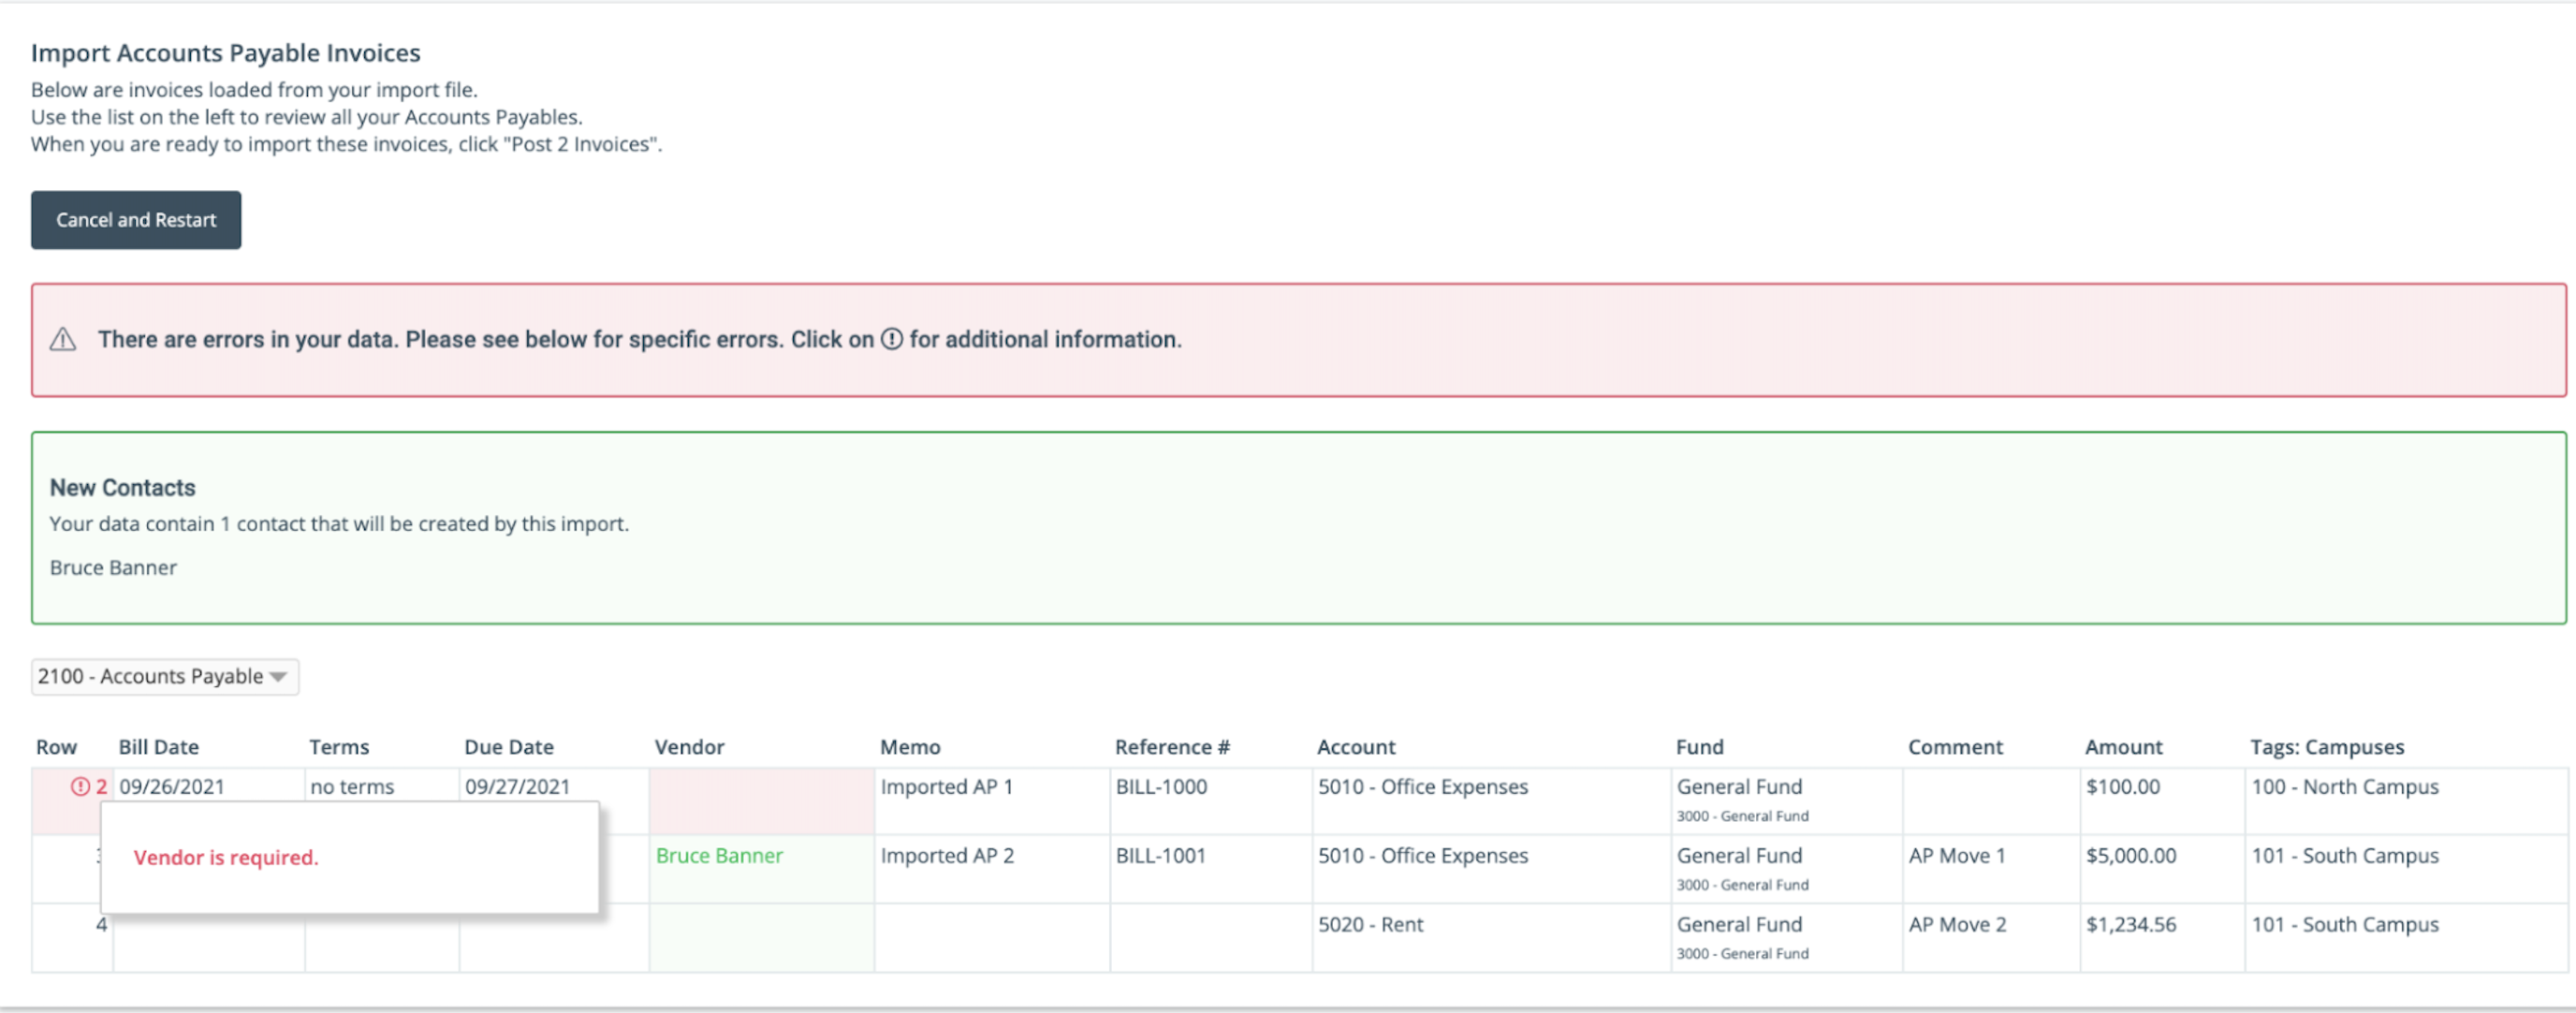The image size is (2576, 1013).
Task: Click 101 - South Campus on AP Move 2 row
Action: (x=2345, y=925)
